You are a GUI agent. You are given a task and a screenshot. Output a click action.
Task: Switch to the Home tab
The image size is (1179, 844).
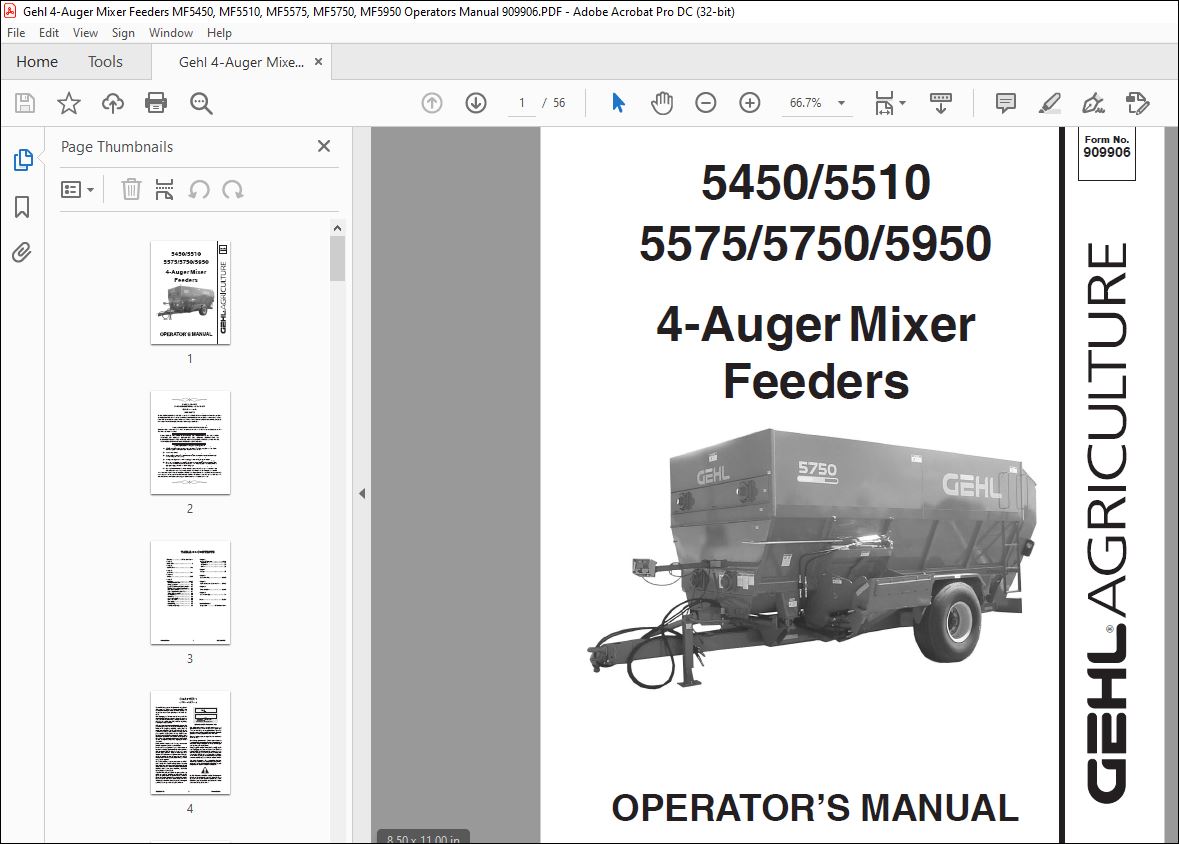(x=37, y=62)
